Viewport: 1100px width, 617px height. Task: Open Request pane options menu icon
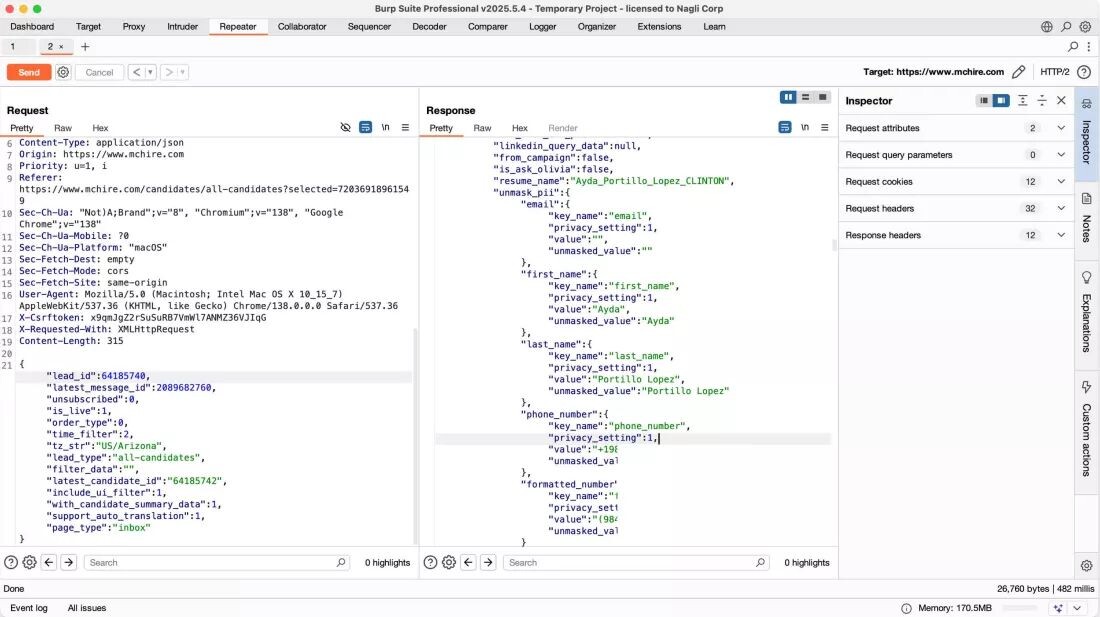click(405, 128)
